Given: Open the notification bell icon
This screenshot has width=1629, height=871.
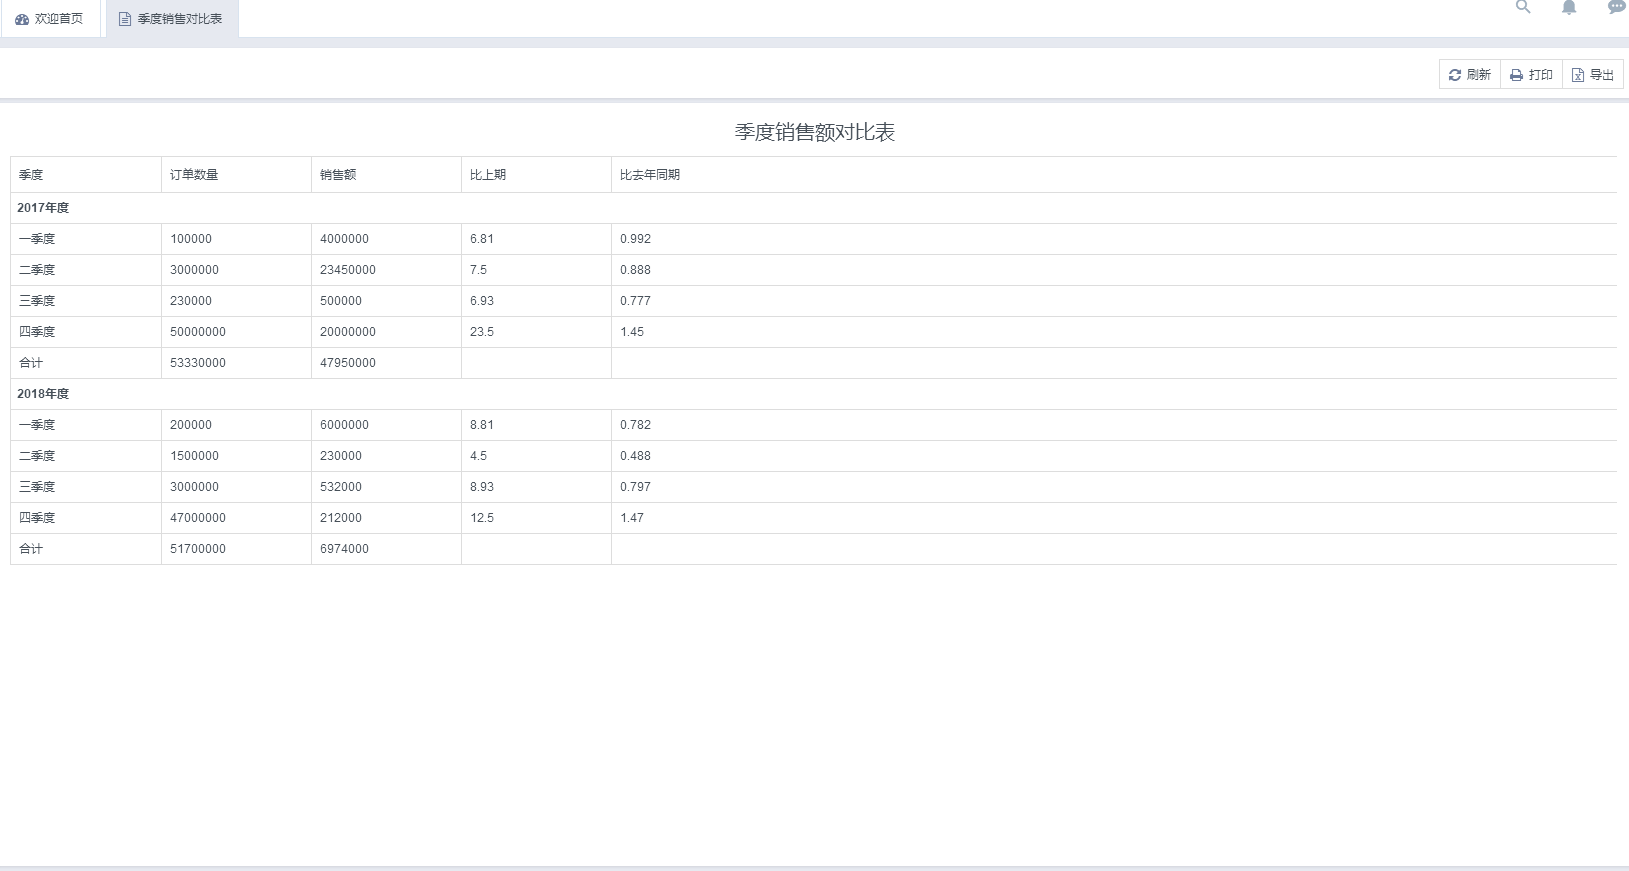Looking at the screenshot, I should (x=1569, y=8).
